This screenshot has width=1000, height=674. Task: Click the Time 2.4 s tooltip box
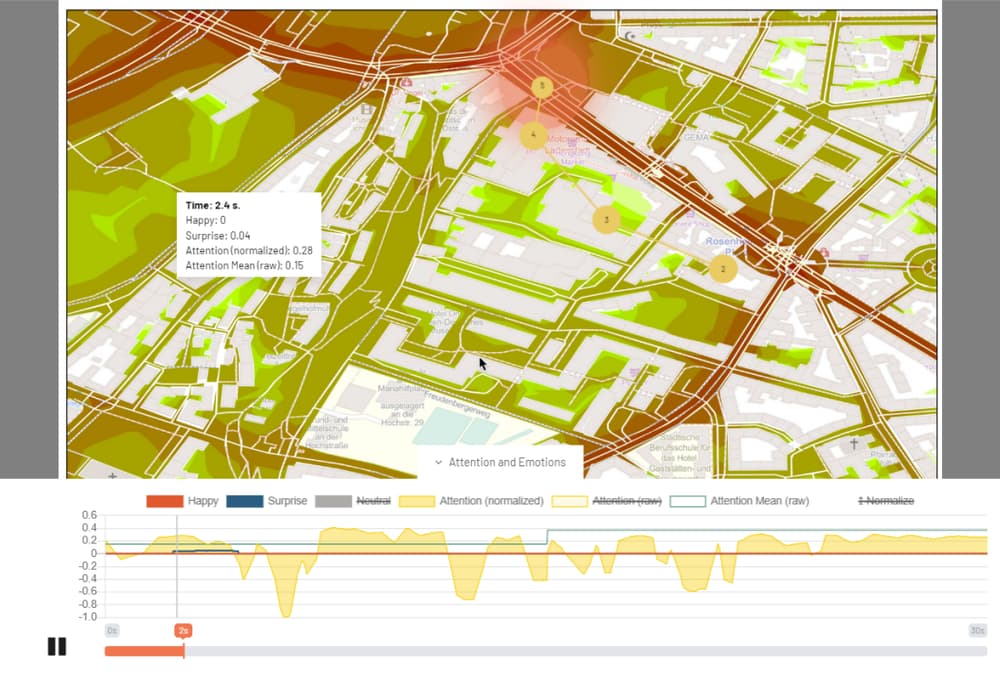[x=249, y=235]
